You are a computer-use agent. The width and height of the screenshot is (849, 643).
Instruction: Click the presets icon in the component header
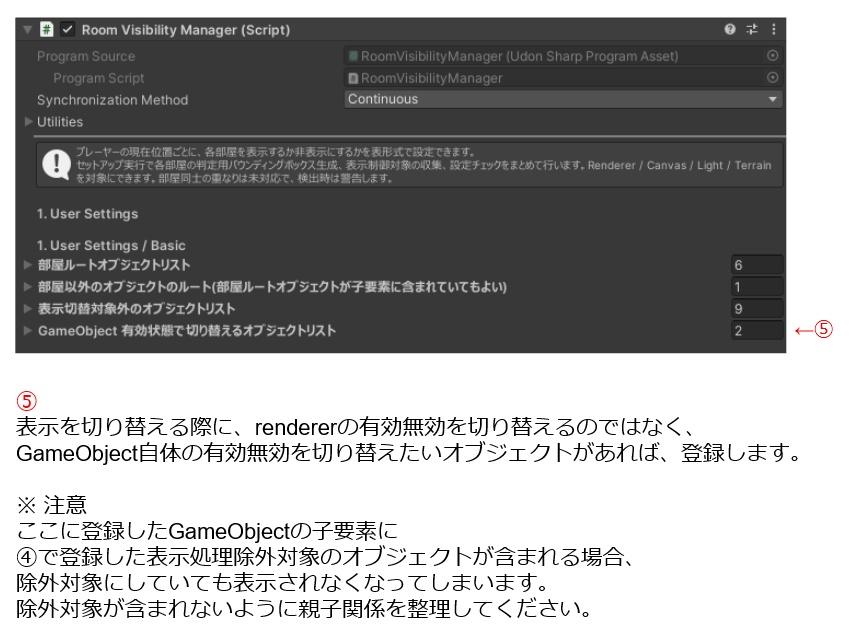(752, 30)
